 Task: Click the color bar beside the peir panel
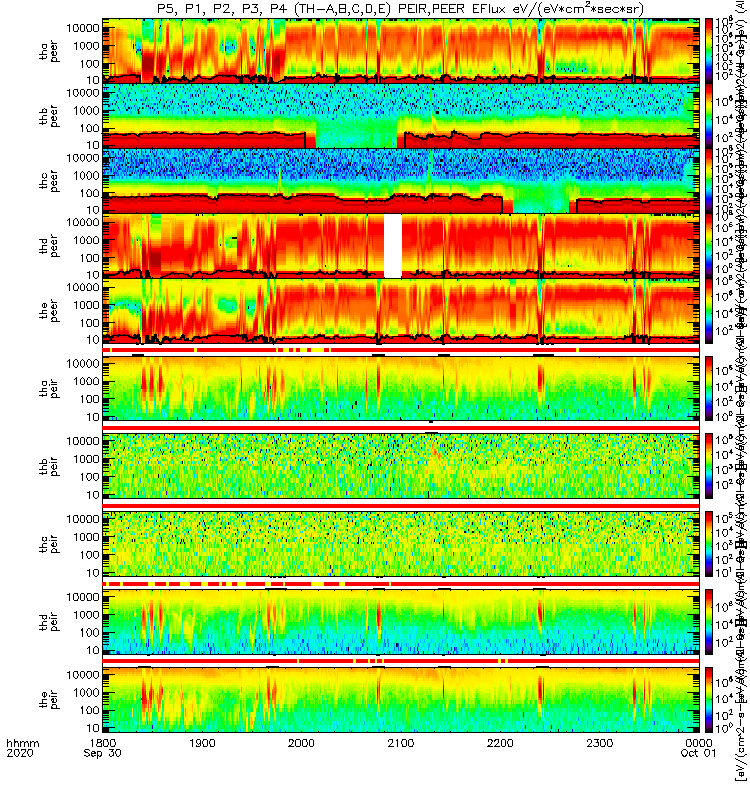pos(709,699)
